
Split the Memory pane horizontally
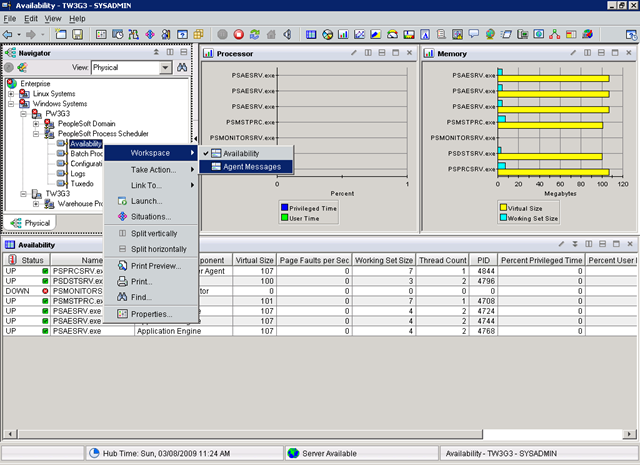point(601,53)
